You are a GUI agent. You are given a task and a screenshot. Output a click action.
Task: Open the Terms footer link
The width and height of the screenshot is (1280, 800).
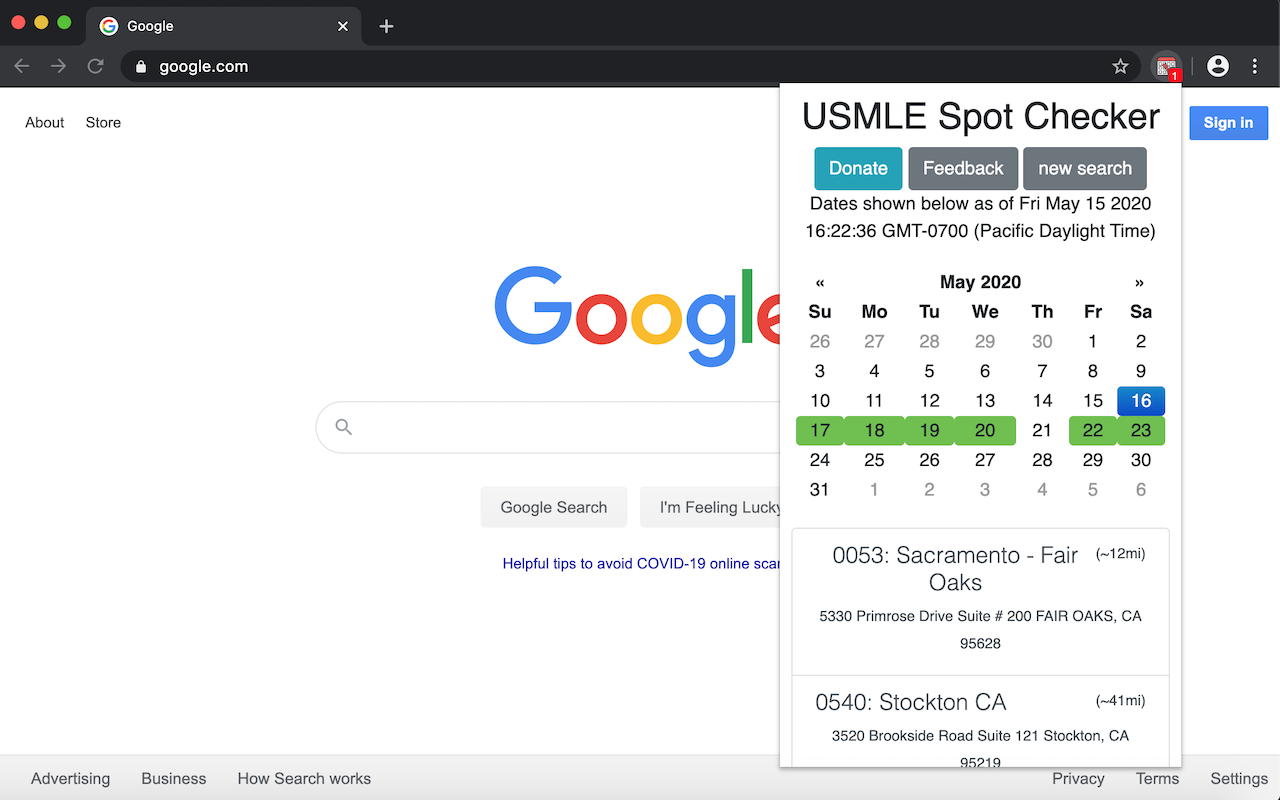pos(1157,778)
